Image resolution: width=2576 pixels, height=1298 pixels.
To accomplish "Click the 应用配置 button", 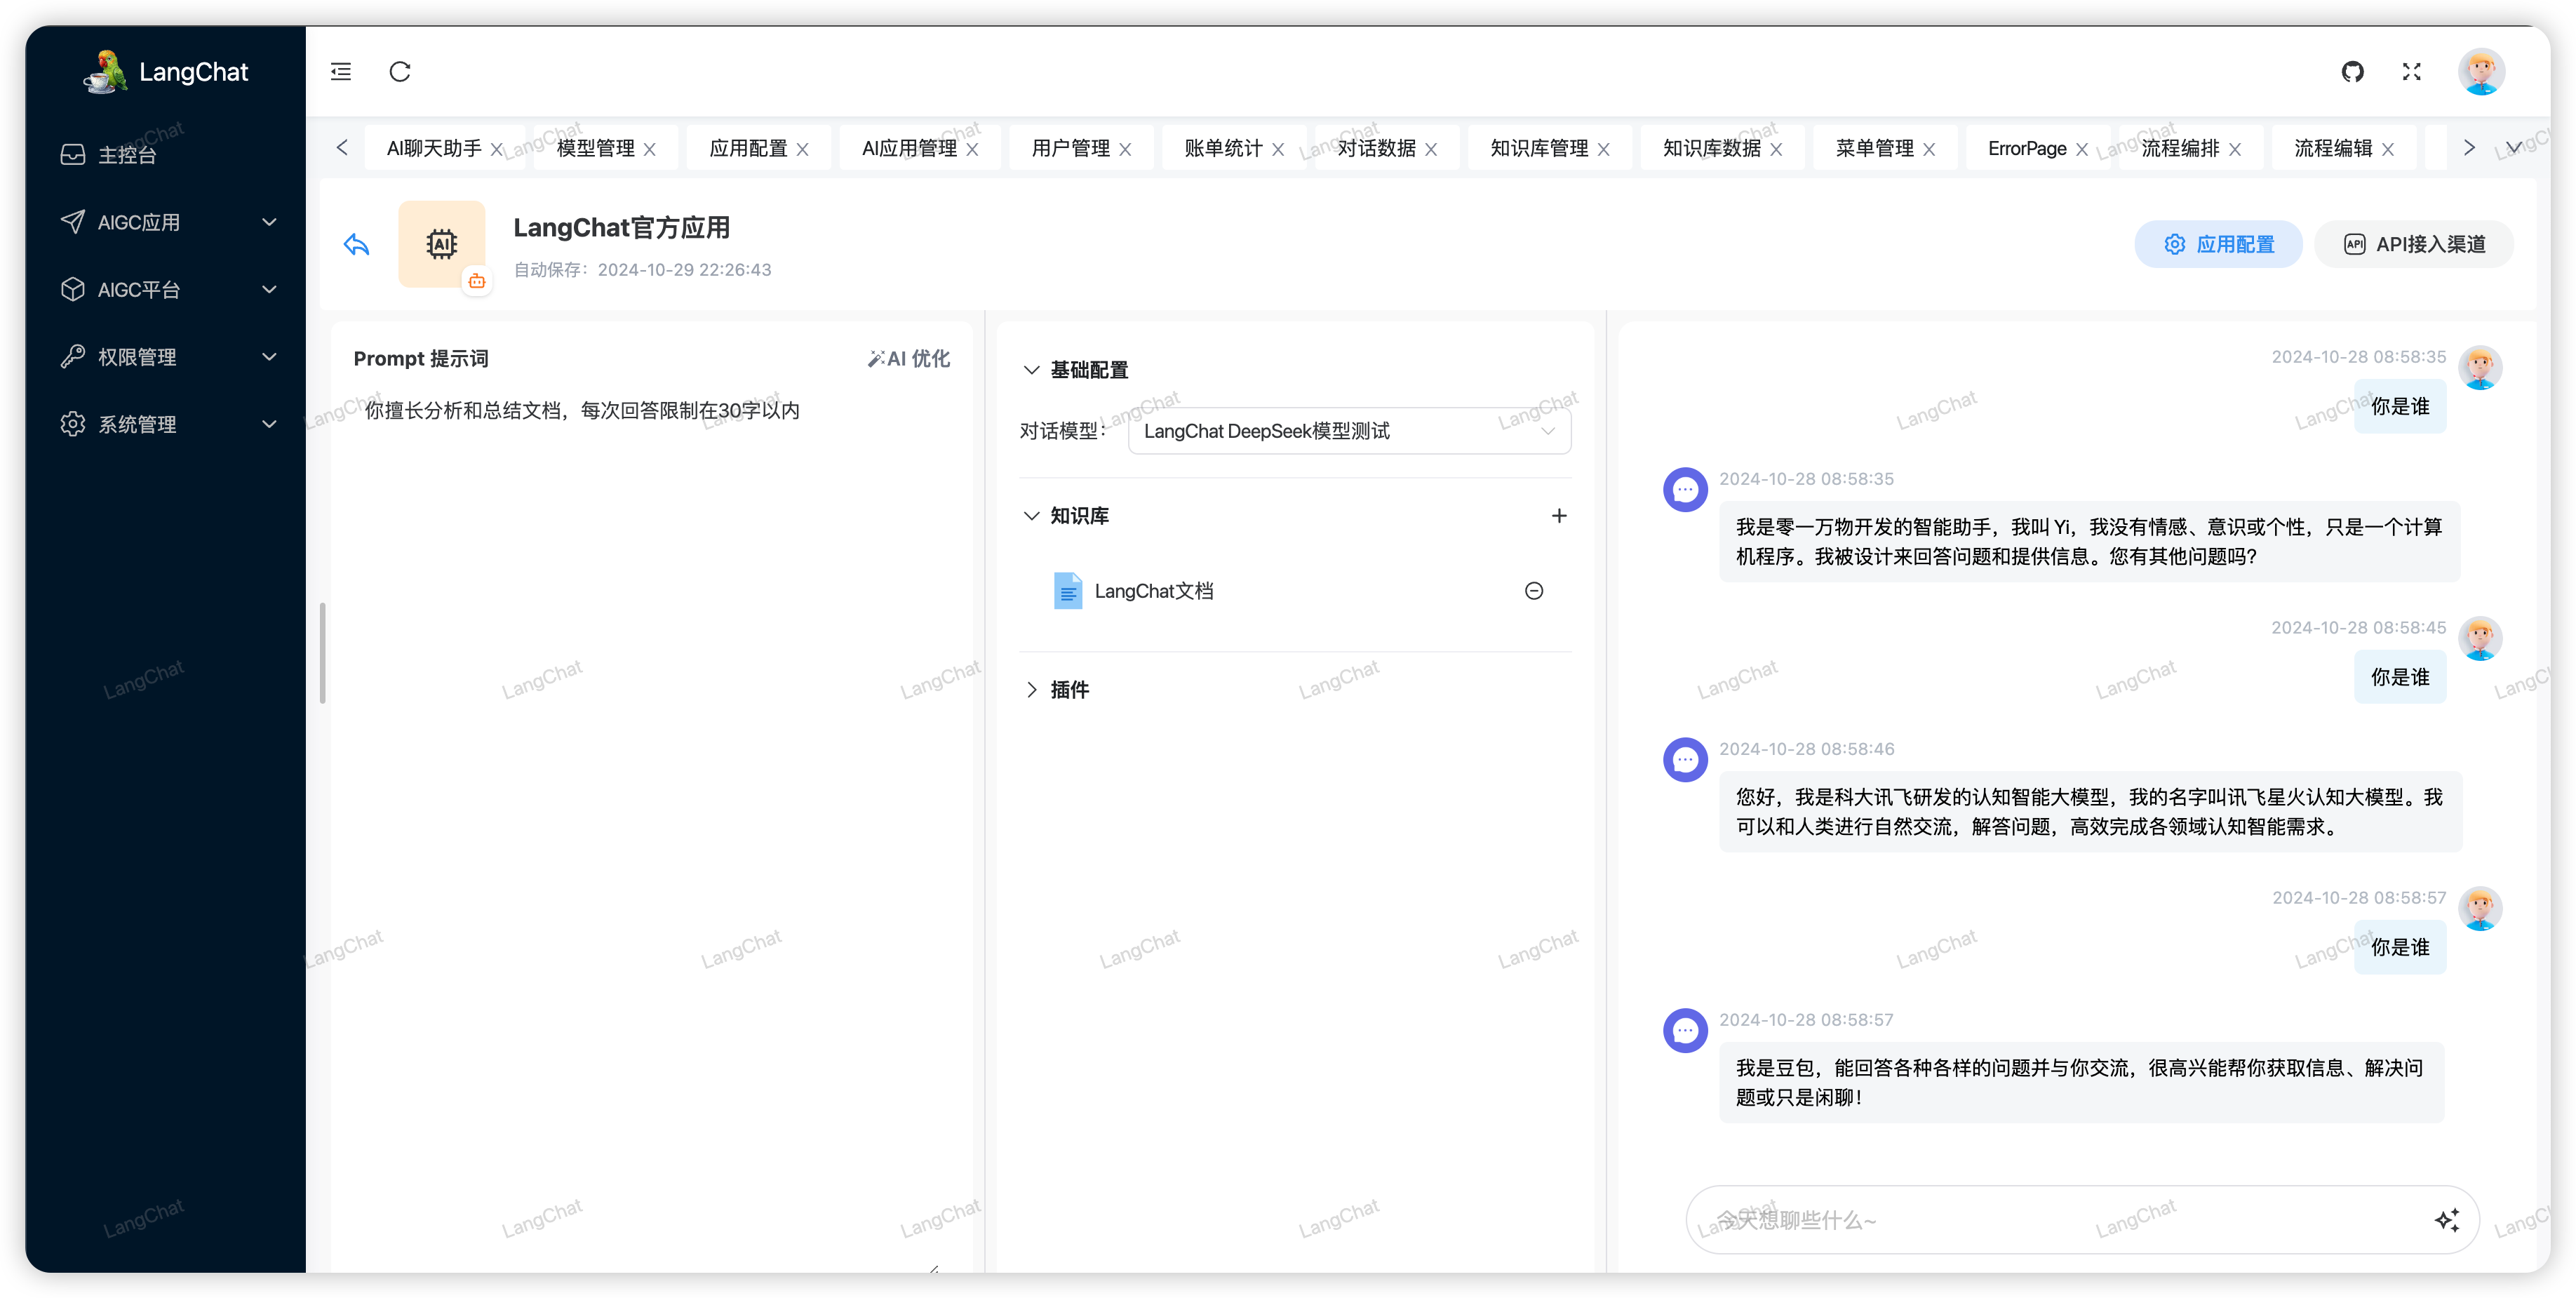I will click(2218, 245).
